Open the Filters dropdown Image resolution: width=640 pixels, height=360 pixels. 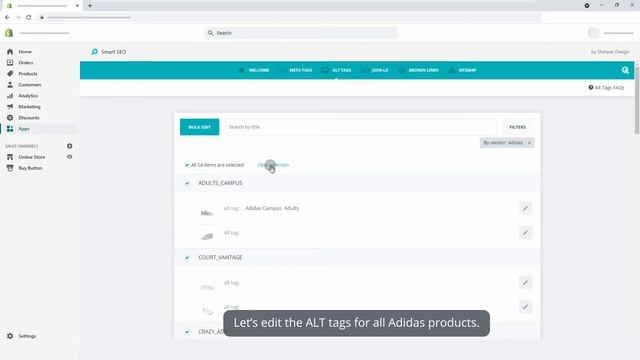click(517, 127)
